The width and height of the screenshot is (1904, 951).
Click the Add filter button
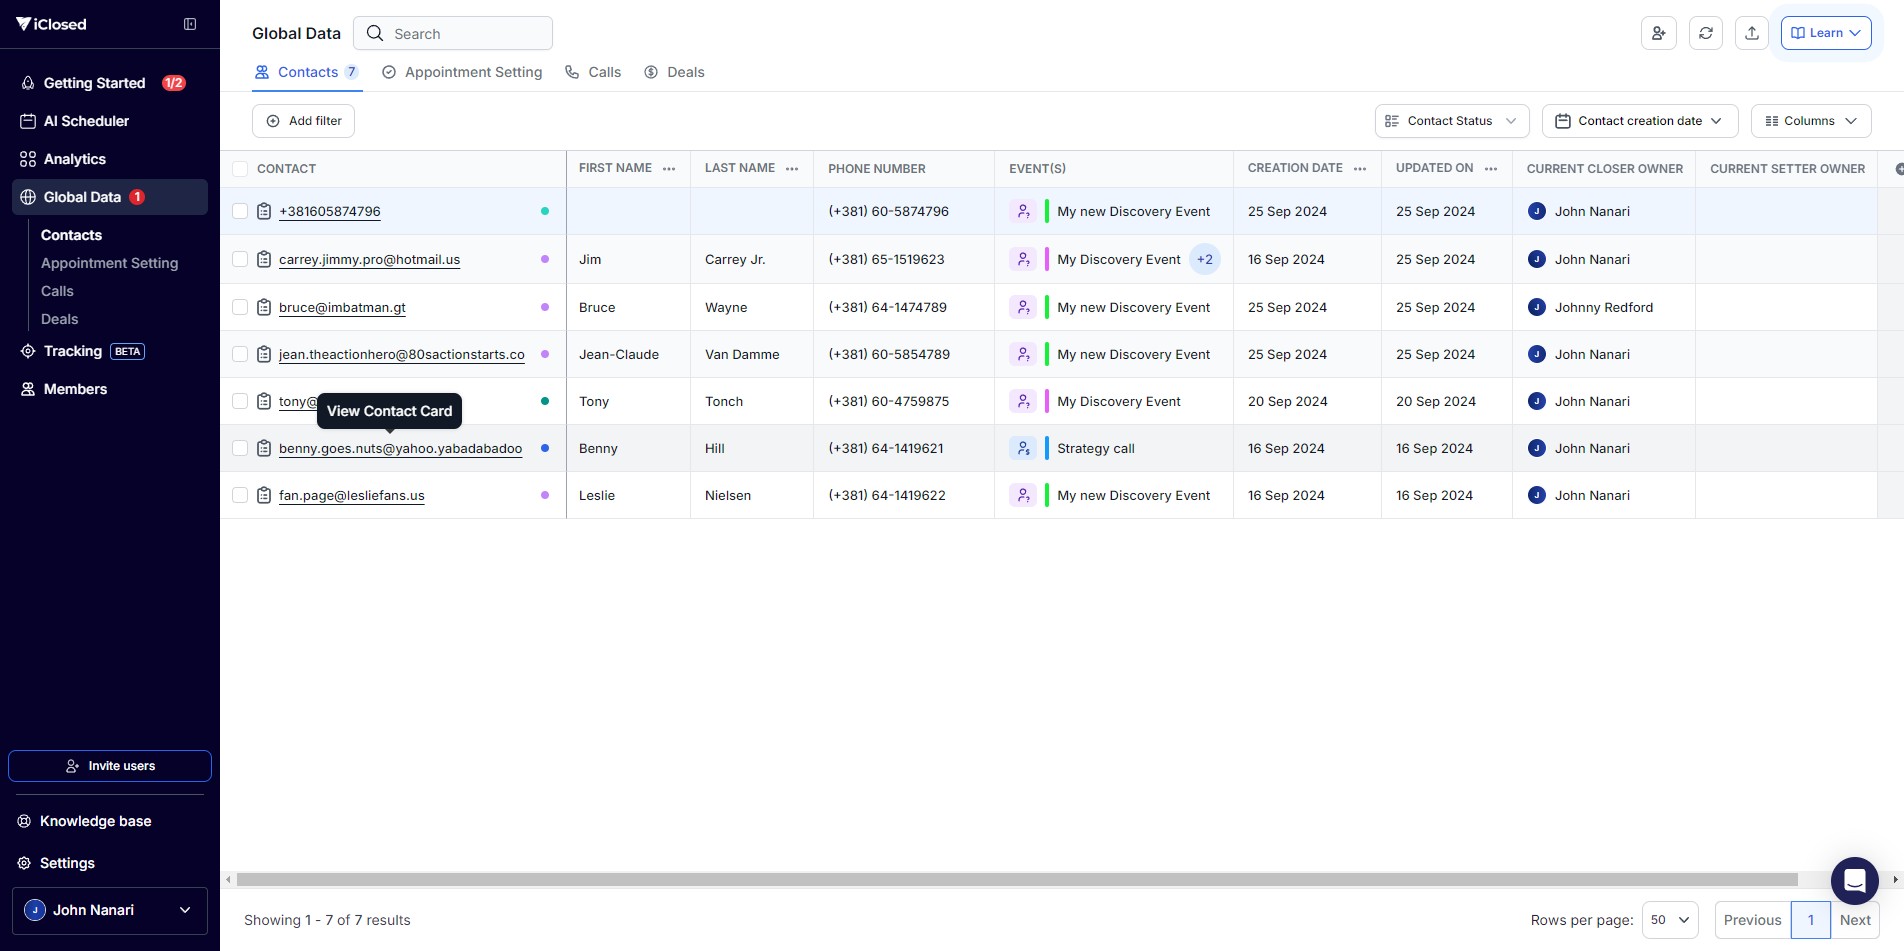303,121
